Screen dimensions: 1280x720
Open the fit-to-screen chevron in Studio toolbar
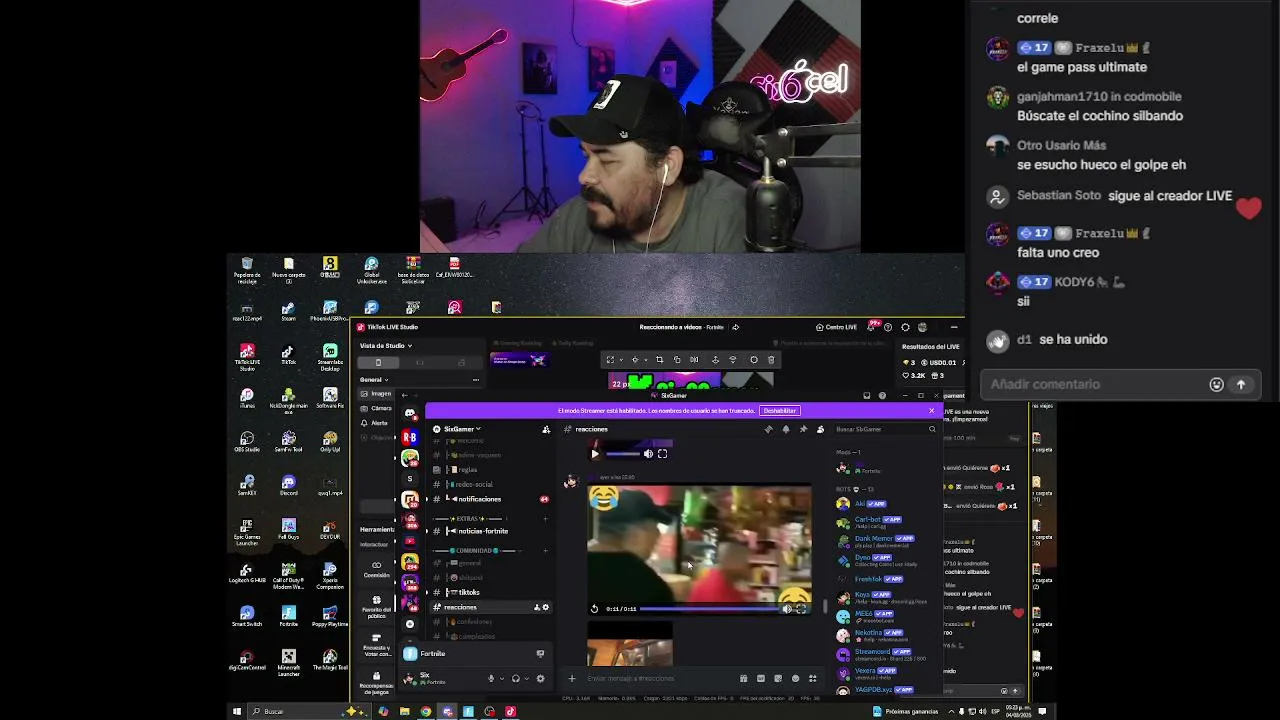point(619,360)
